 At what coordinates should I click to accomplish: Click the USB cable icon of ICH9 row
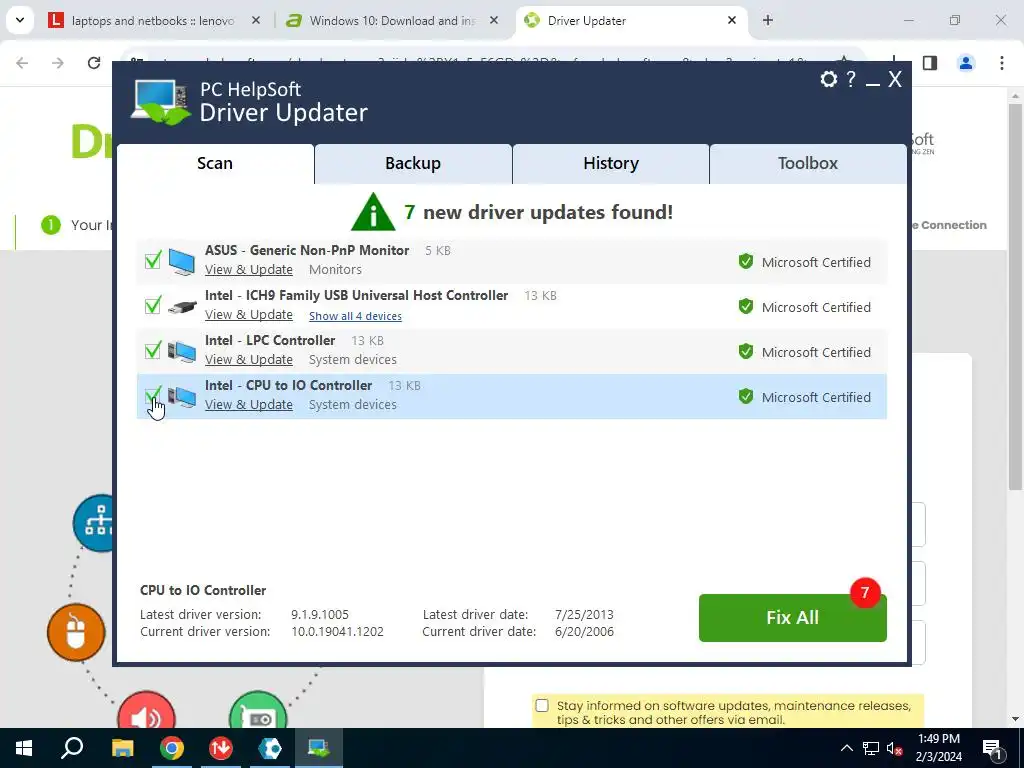(182, 306)
